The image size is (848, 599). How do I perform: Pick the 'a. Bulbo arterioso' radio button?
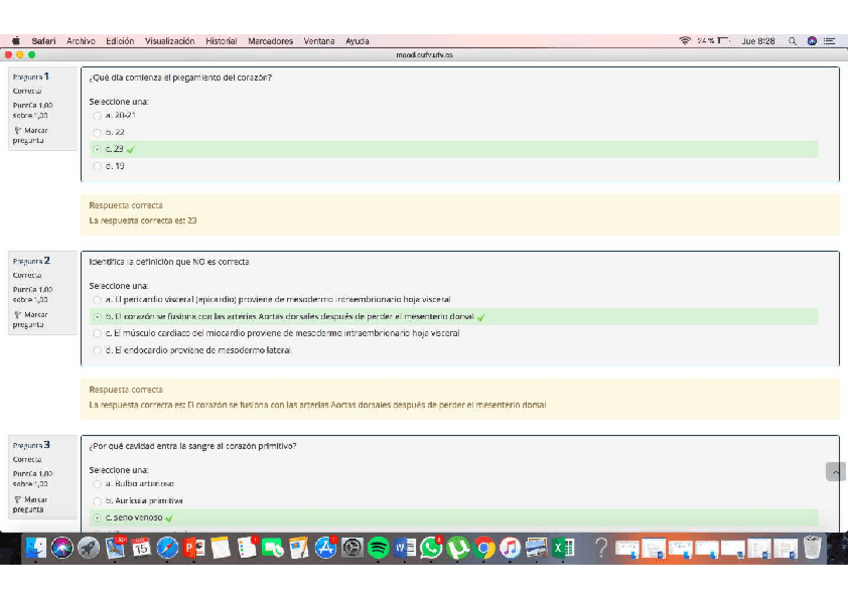click(x=97, y=484)
